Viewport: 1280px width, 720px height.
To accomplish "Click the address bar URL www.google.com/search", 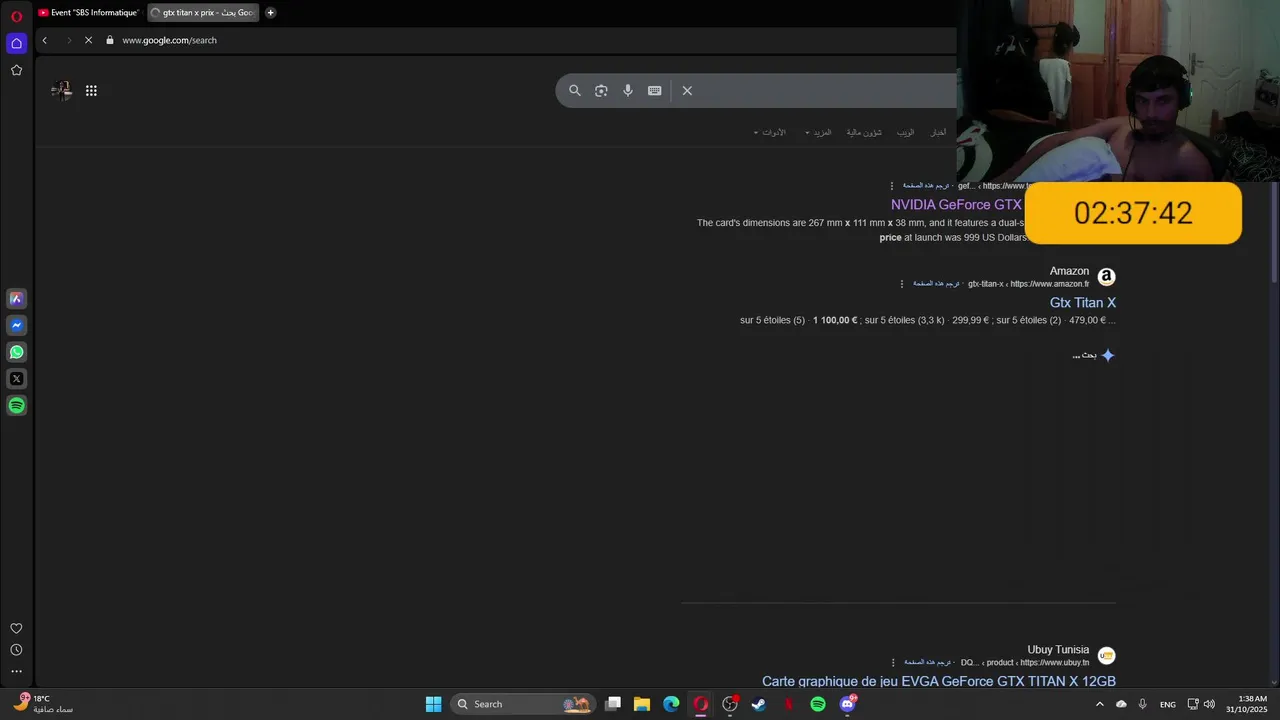I will [x=169, y=40].
